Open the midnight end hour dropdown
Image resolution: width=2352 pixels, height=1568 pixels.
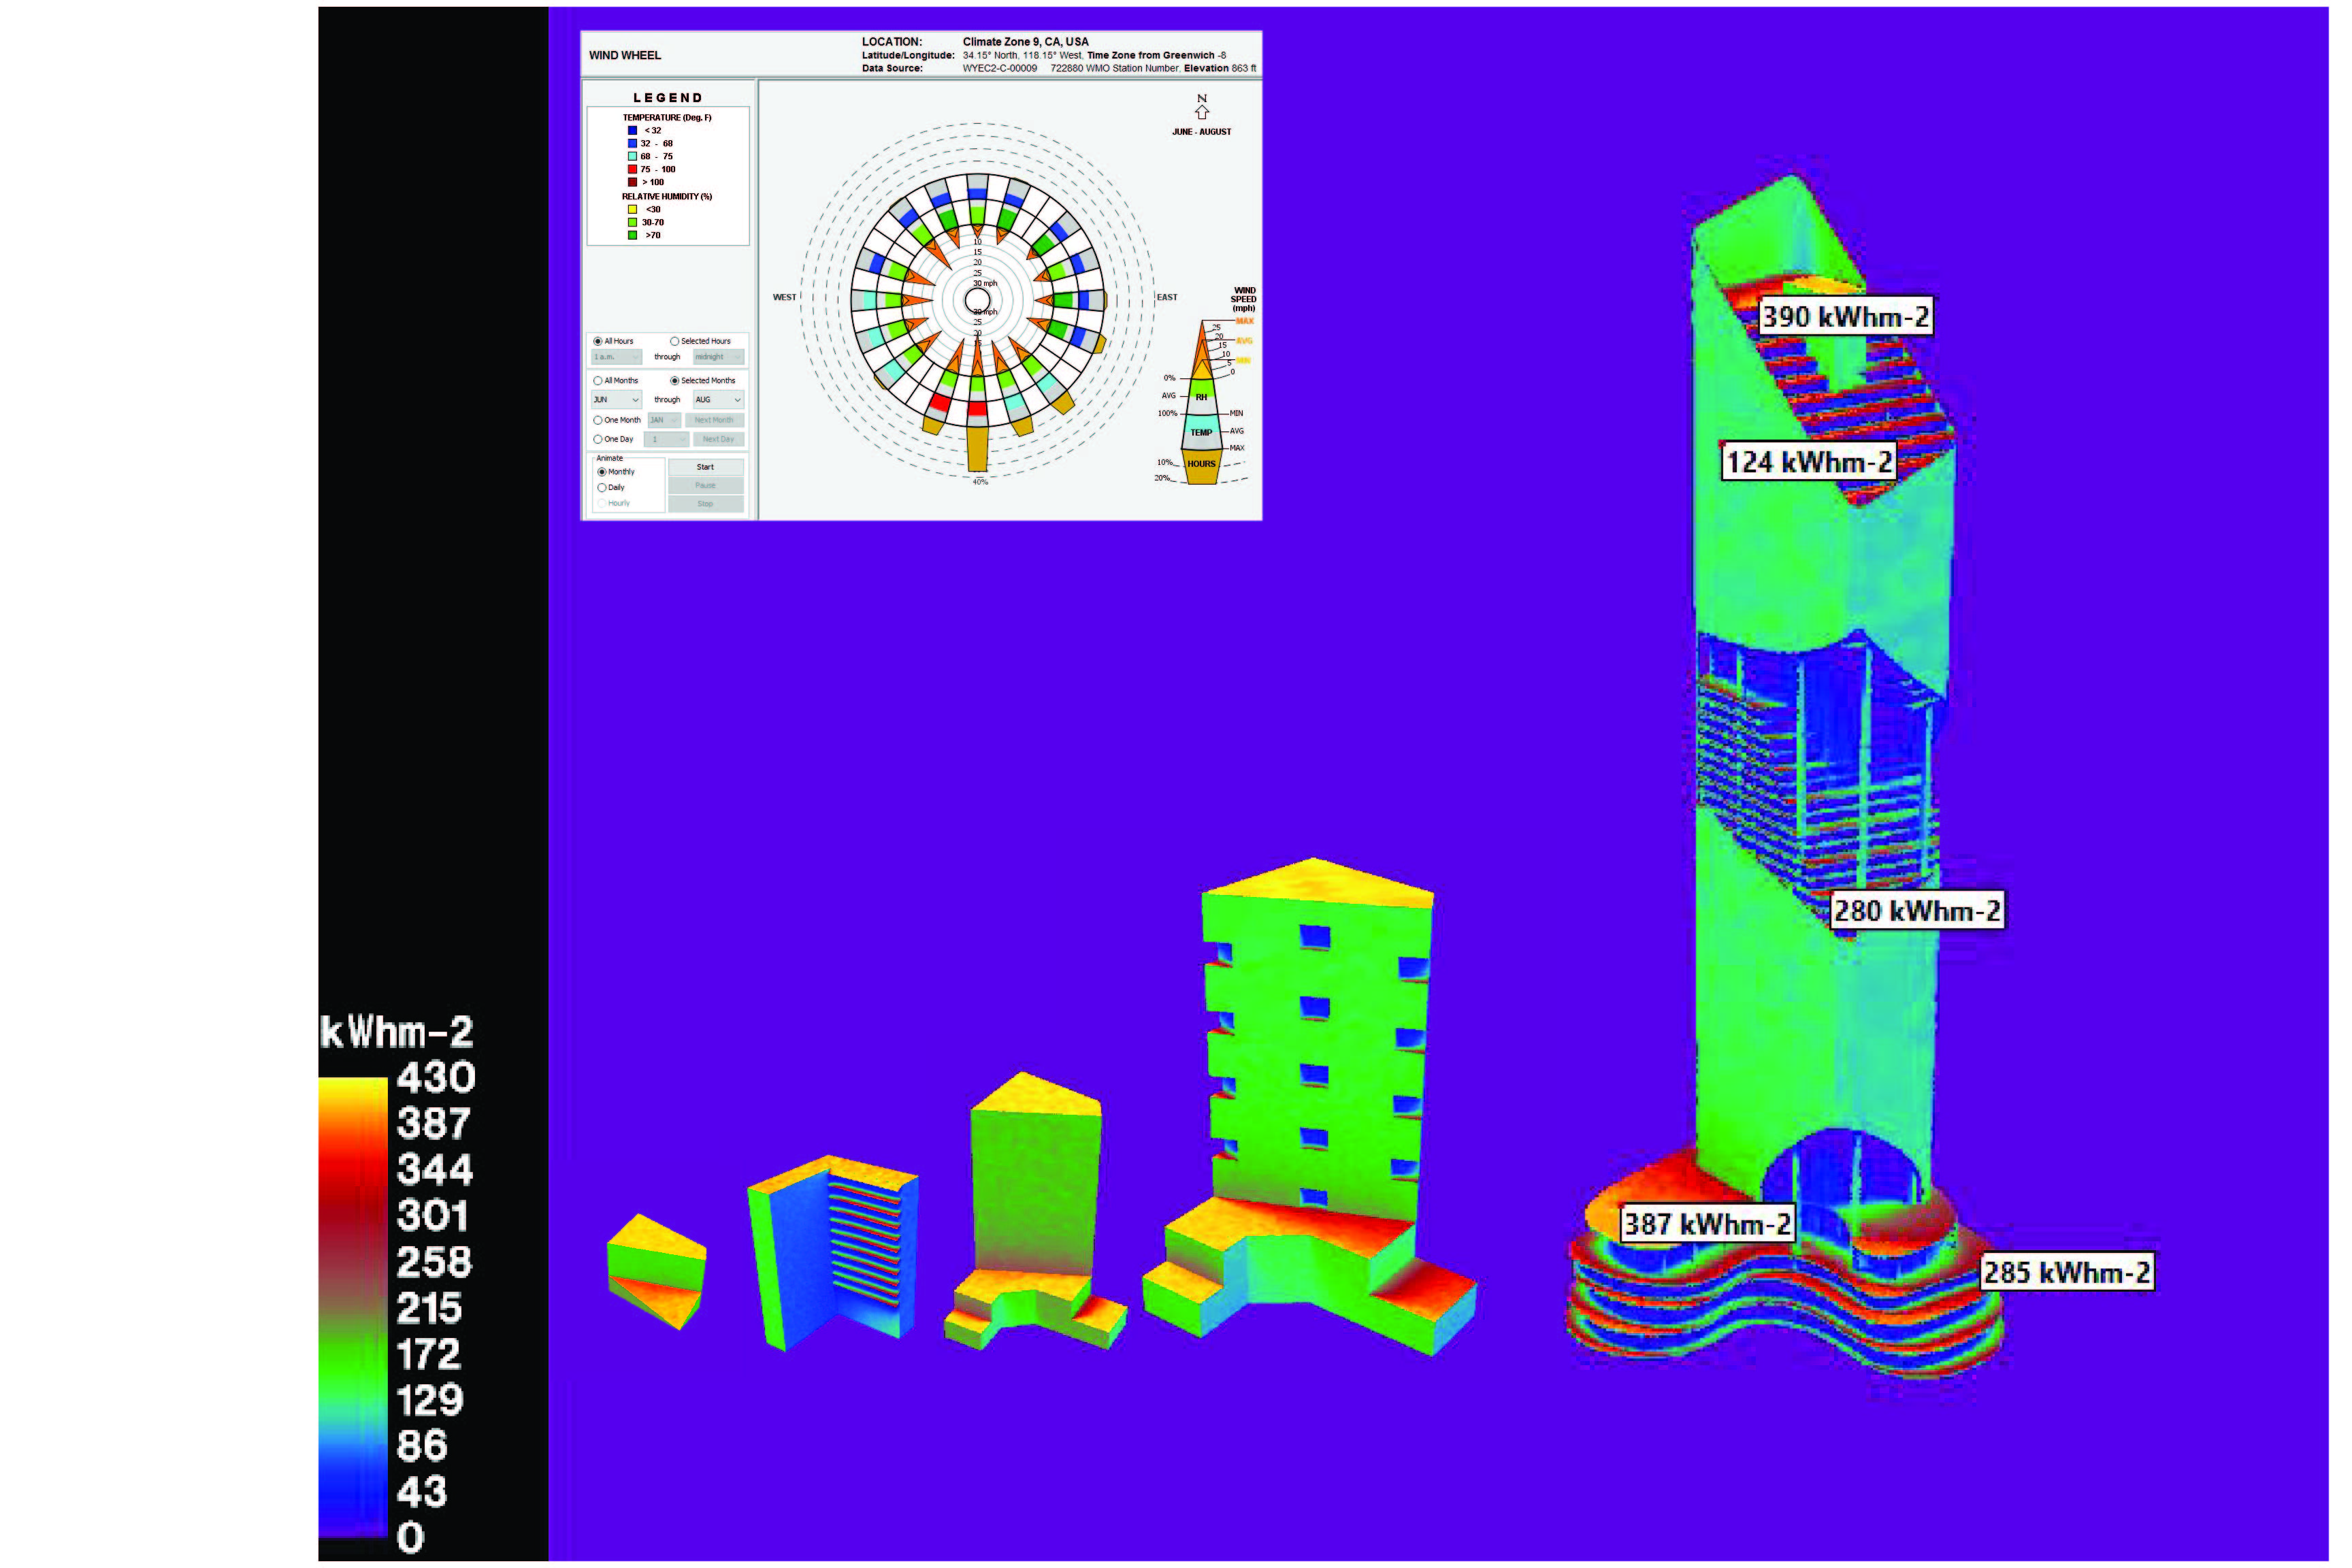tap(718, 357)
